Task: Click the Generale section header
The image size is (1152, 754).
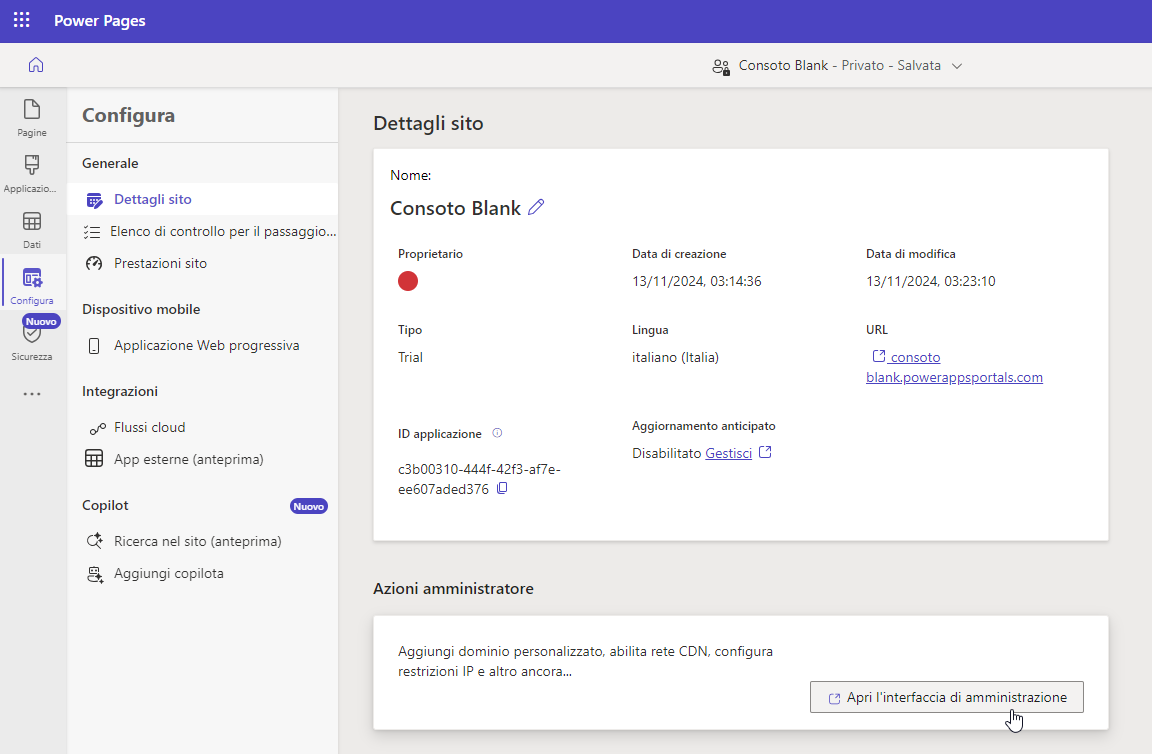Action: [110, 163]
